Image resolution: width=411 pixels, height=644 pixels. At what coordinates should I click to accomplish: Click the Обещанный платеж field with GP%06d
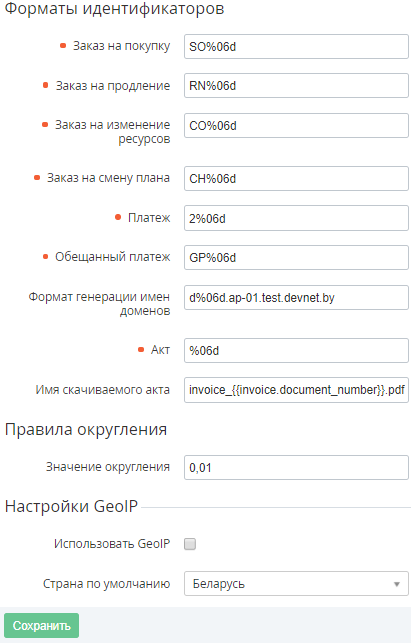(296, 258)
